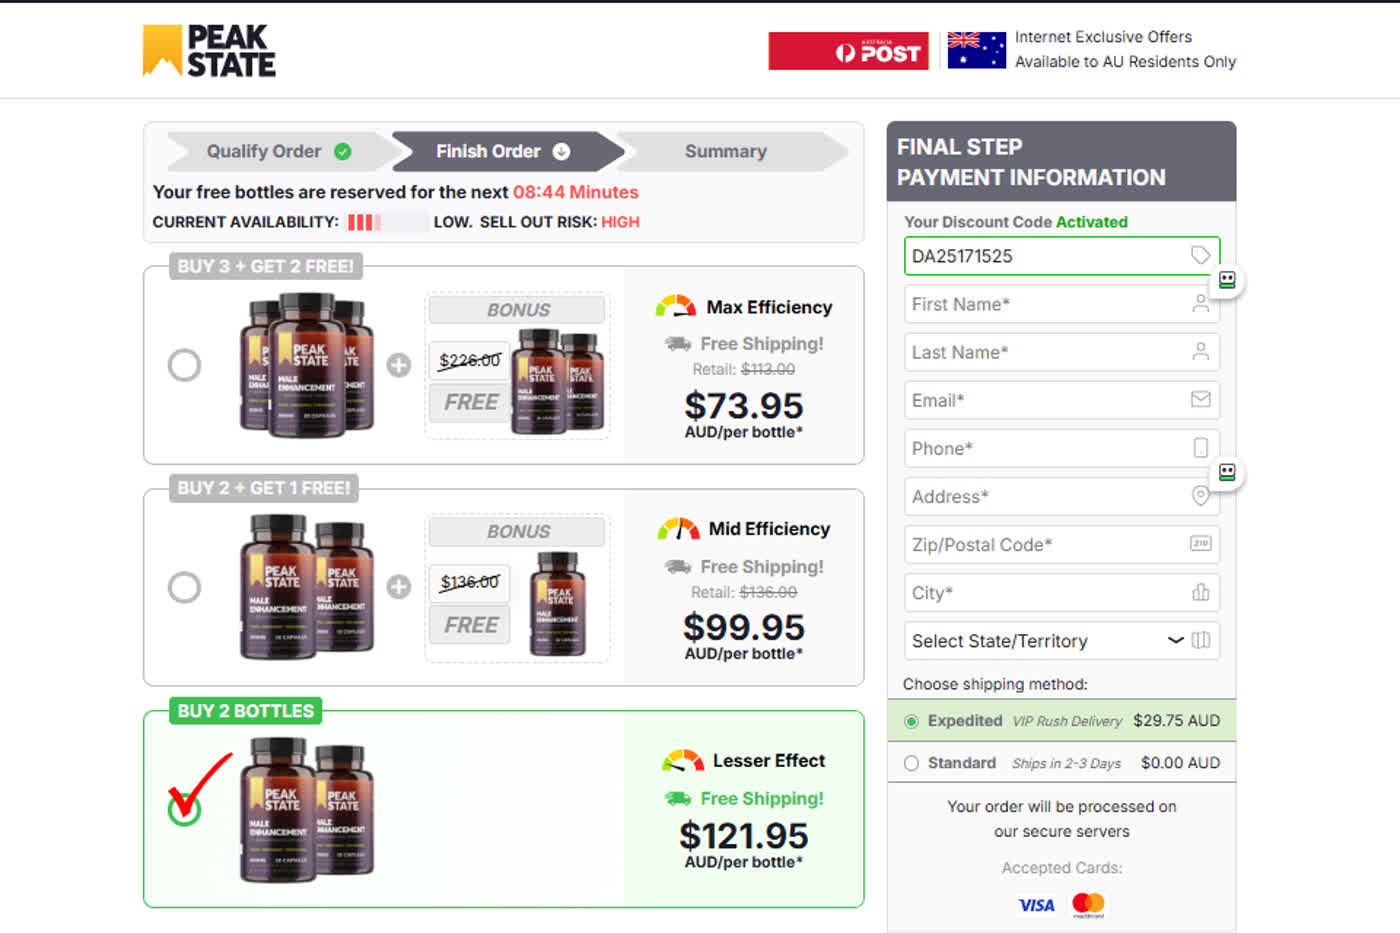1400x933 pixels.
Task: Select the Buy 2 Bottles package radio
Action: coord(184,808)
